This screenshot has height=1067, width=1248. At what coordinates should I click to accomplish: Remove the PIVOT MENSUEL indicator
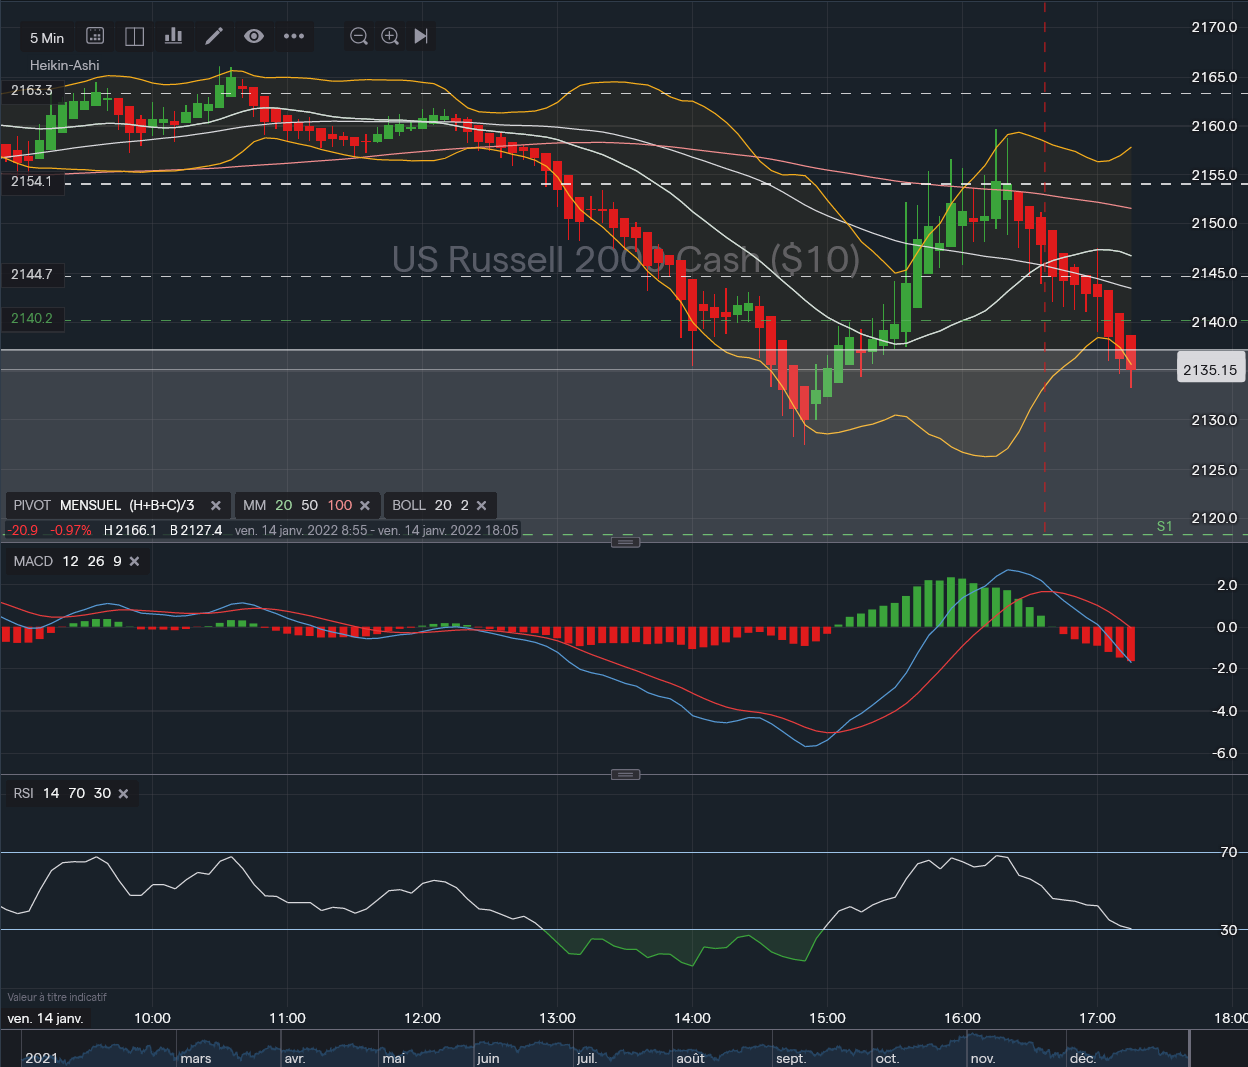pos(215,506)
